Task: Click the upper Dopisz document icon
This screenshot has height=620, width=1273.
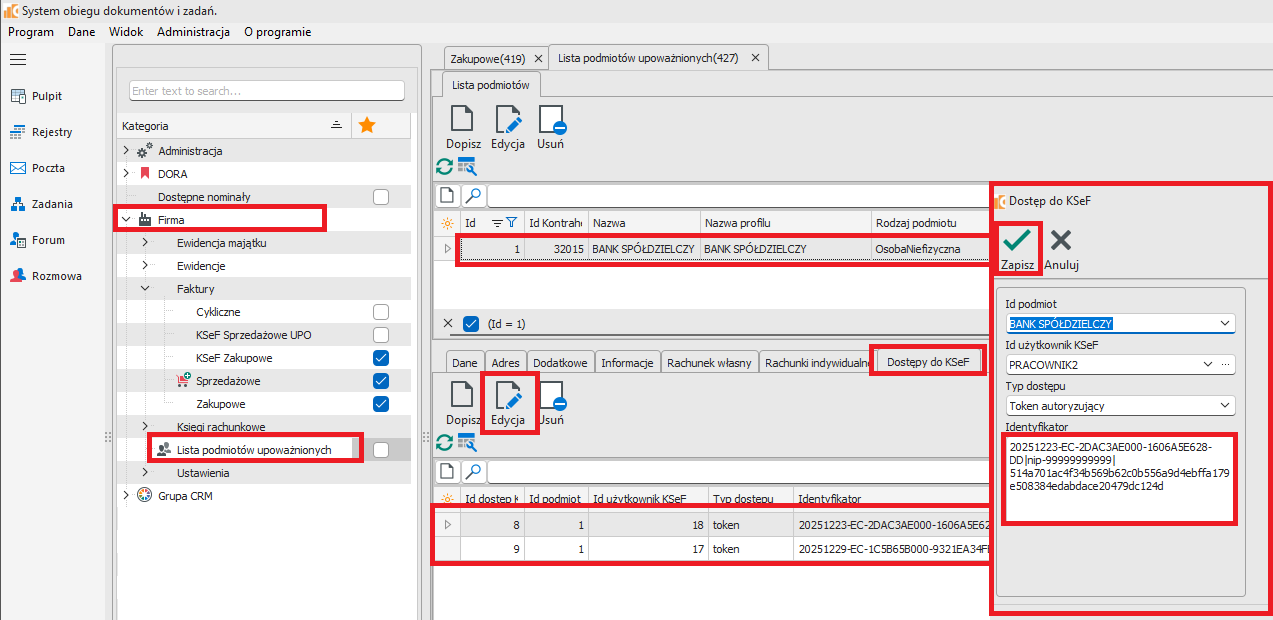Action: coord(461,119)
